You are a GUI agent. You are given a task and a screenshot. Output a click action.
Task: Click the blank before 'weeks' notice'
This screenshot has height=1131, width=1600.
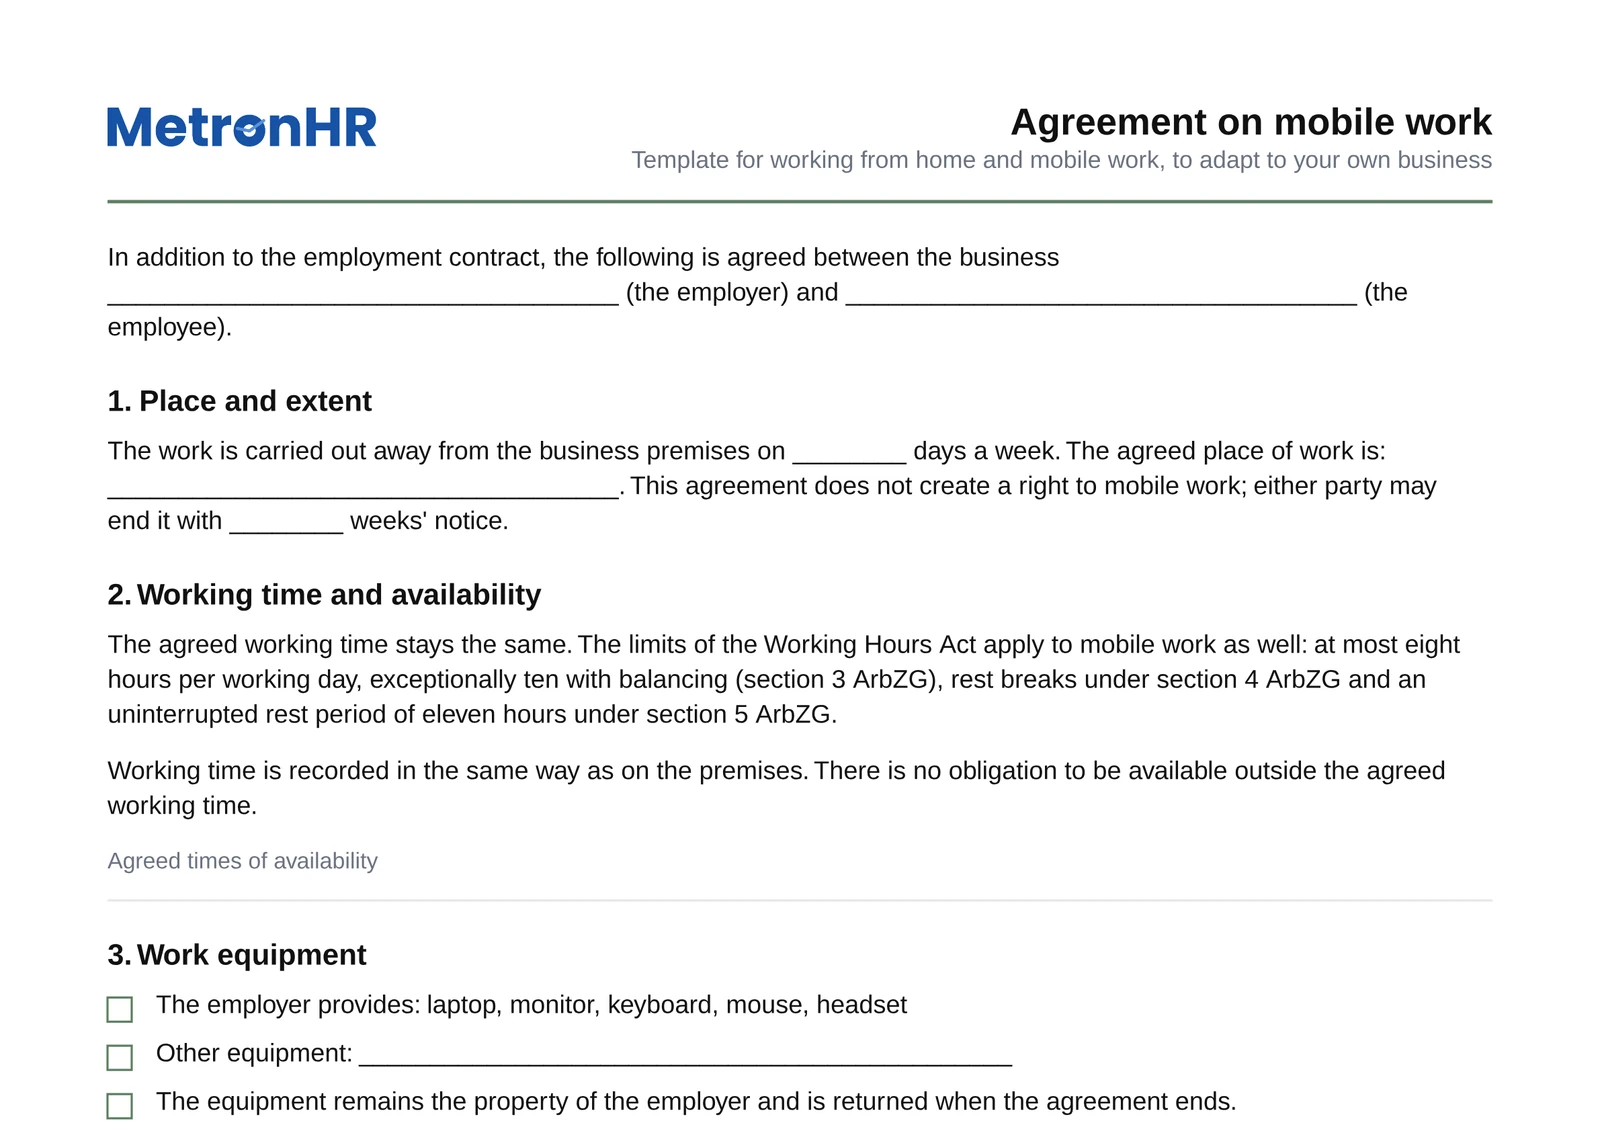[x=286, y=522]
